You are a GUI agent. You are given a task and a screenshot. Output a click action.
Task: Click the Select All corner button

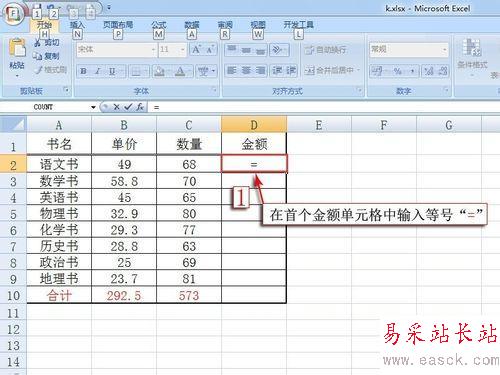(x=13, y=124)
